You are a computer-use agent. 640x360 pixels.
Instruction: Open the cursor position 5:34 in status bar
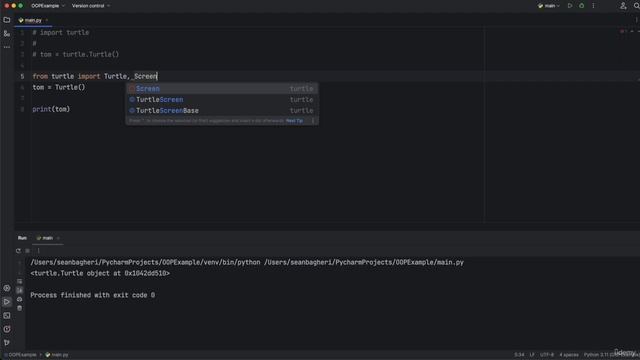click(519, 355)
